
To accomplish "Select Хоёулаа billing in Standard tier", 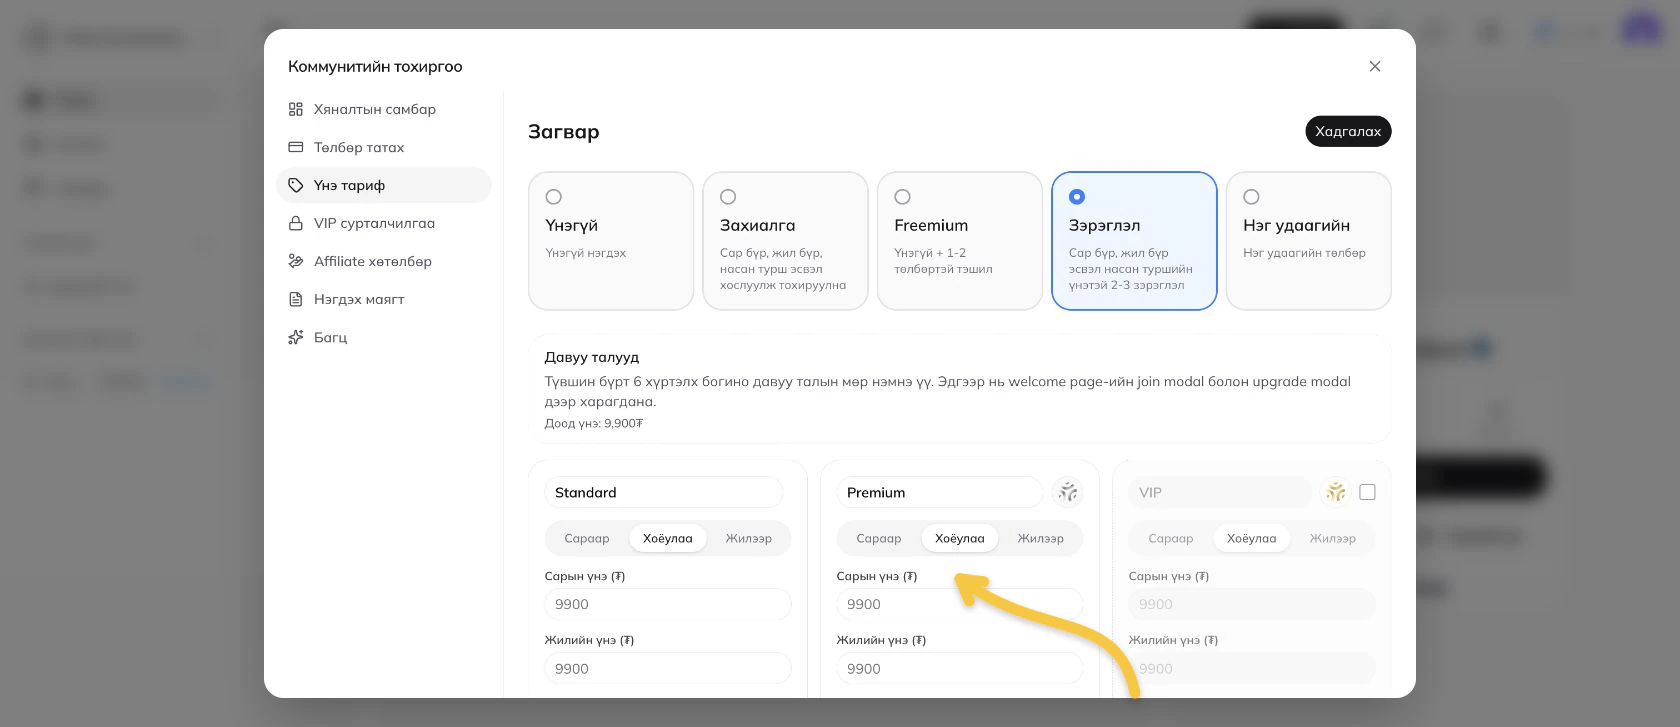I will (668, 538).
